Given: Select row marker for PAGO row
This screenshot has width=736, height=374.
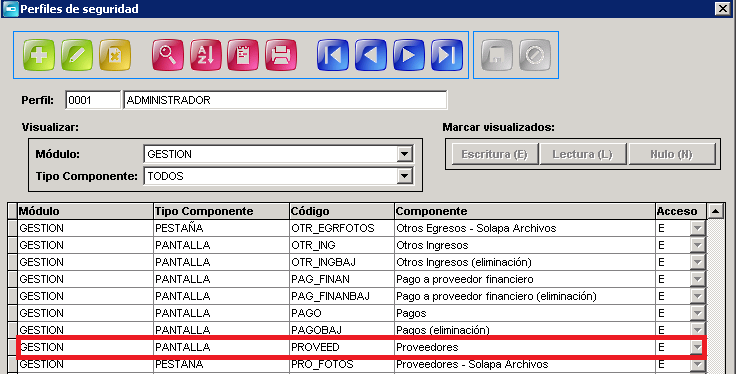Looking at the screenshot, I should click(12, 313).
